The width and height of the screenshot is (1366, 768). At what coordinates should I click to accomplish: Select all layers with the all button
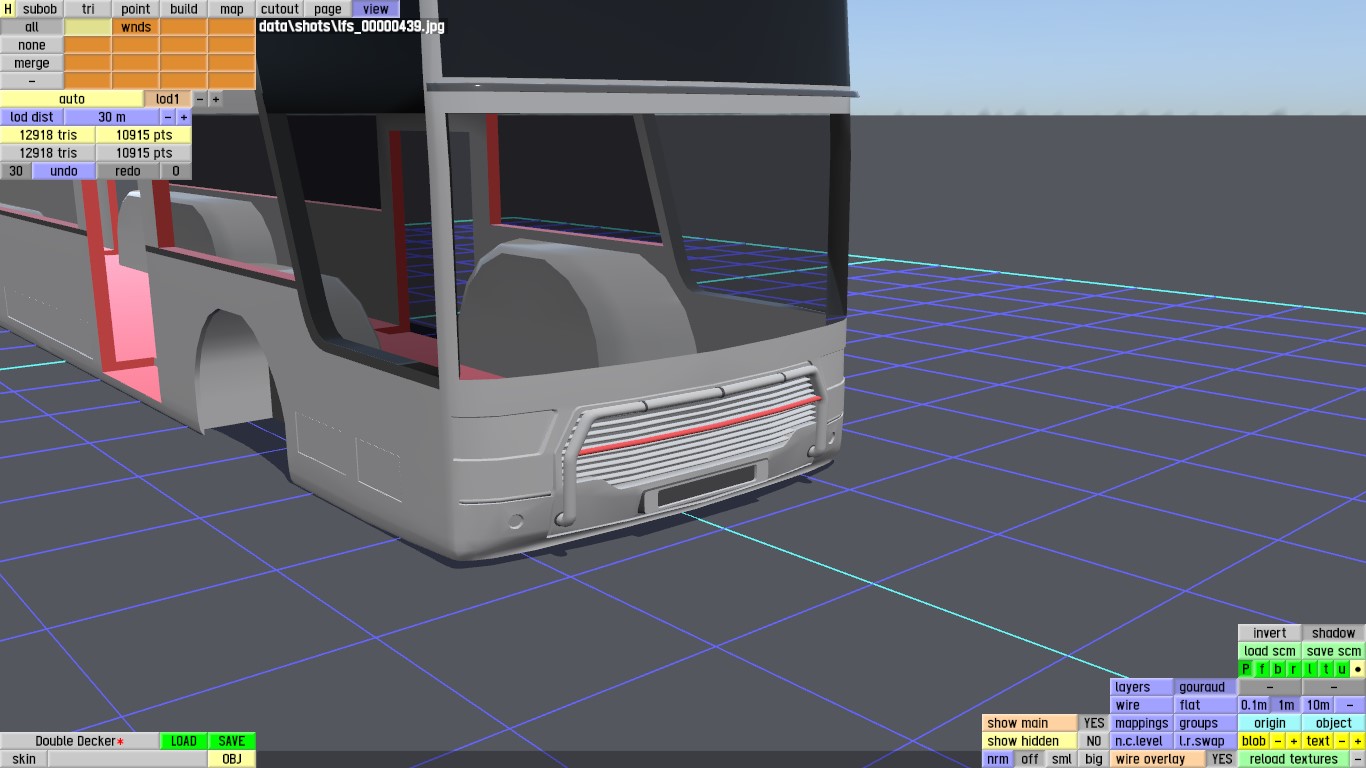tap(32, 27)
